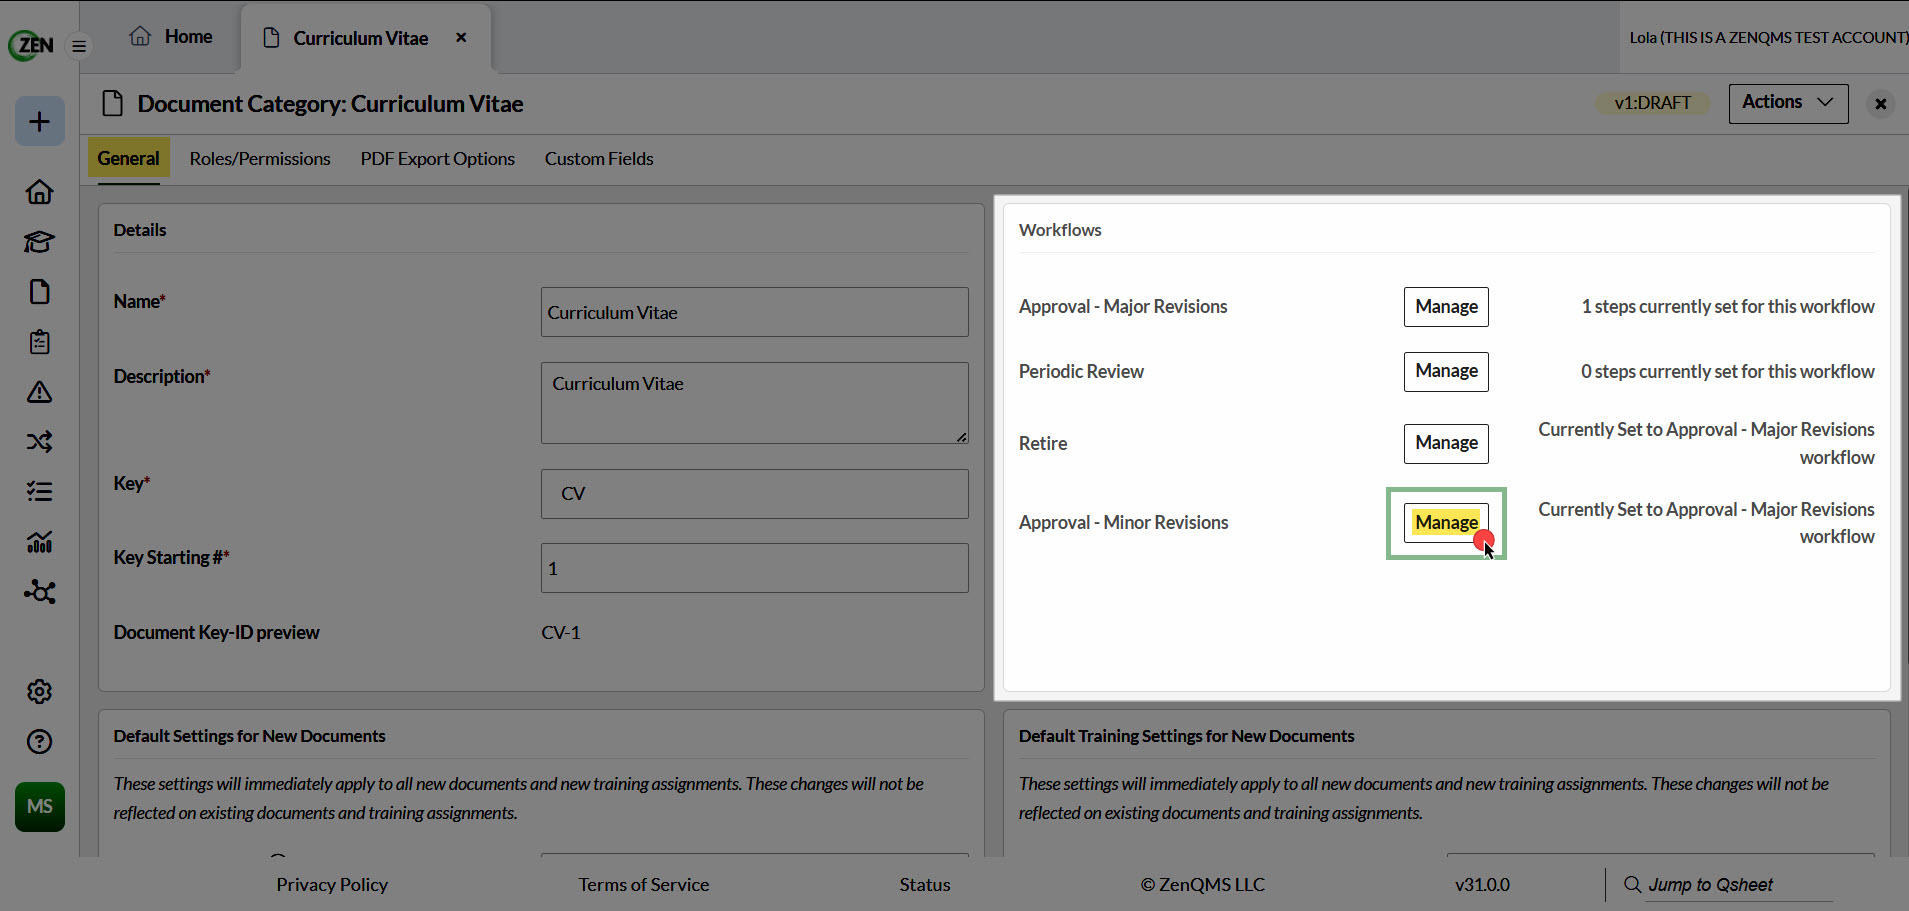1909x911 pixels.
Task: Click the © ZenQMS LLC footer text
Action: [1202, 885]
